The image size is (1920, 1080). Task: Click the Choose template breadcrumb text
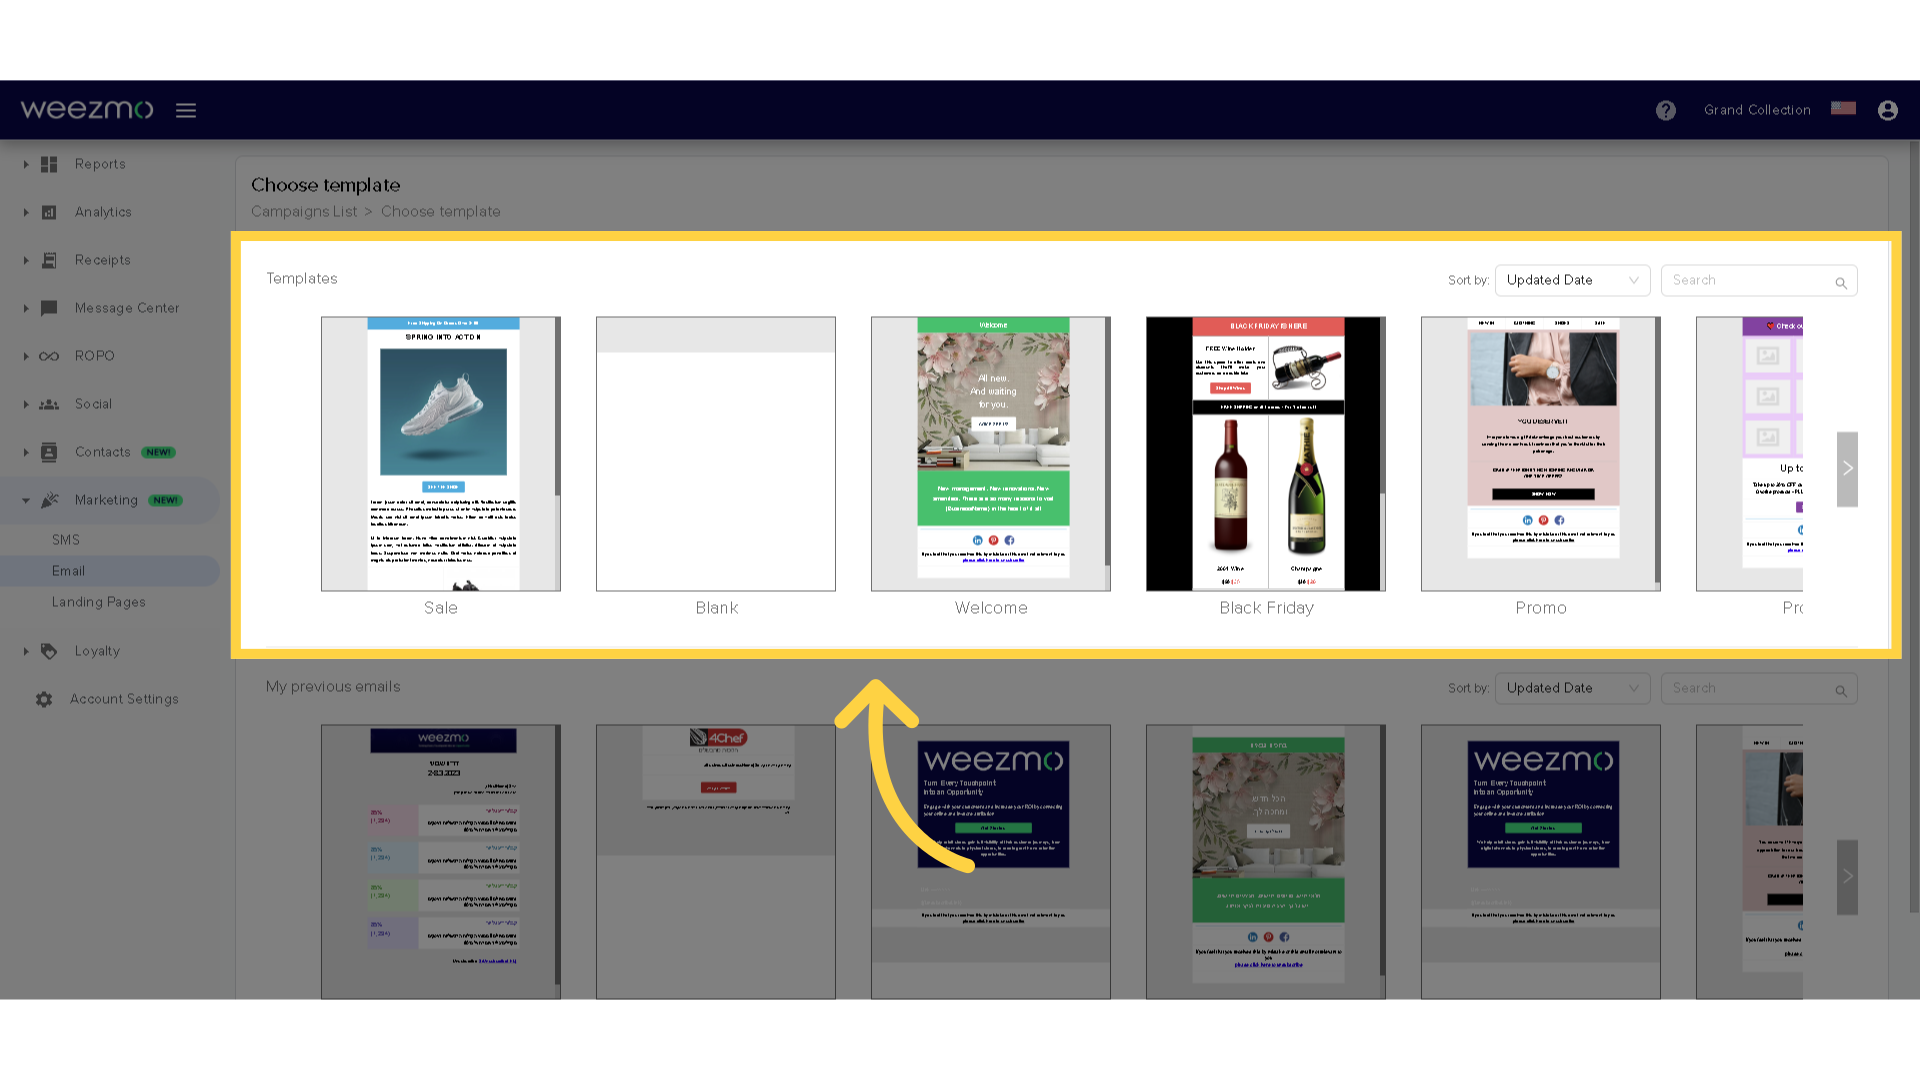[x=440, y=212]
